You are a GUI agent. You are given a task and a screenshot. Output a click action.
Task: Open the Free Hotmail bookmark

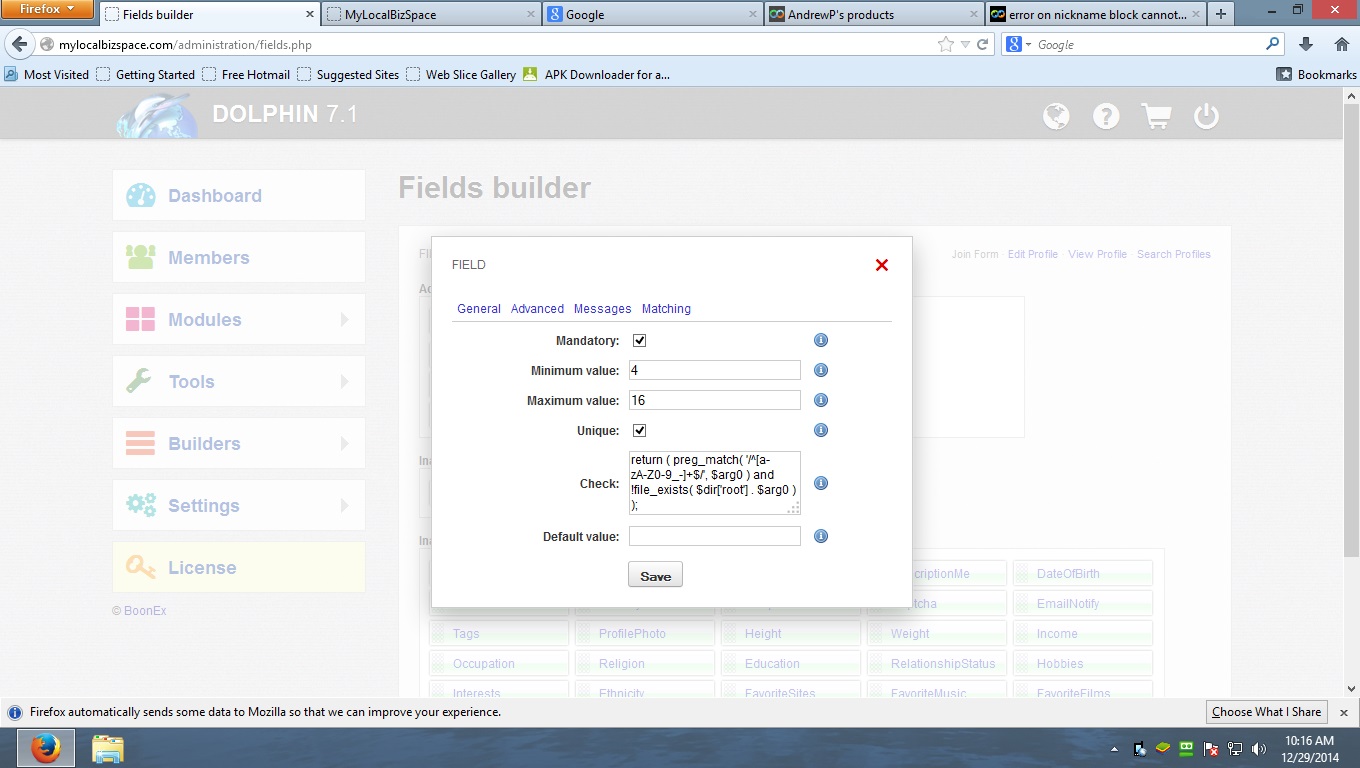pos(246,74)
